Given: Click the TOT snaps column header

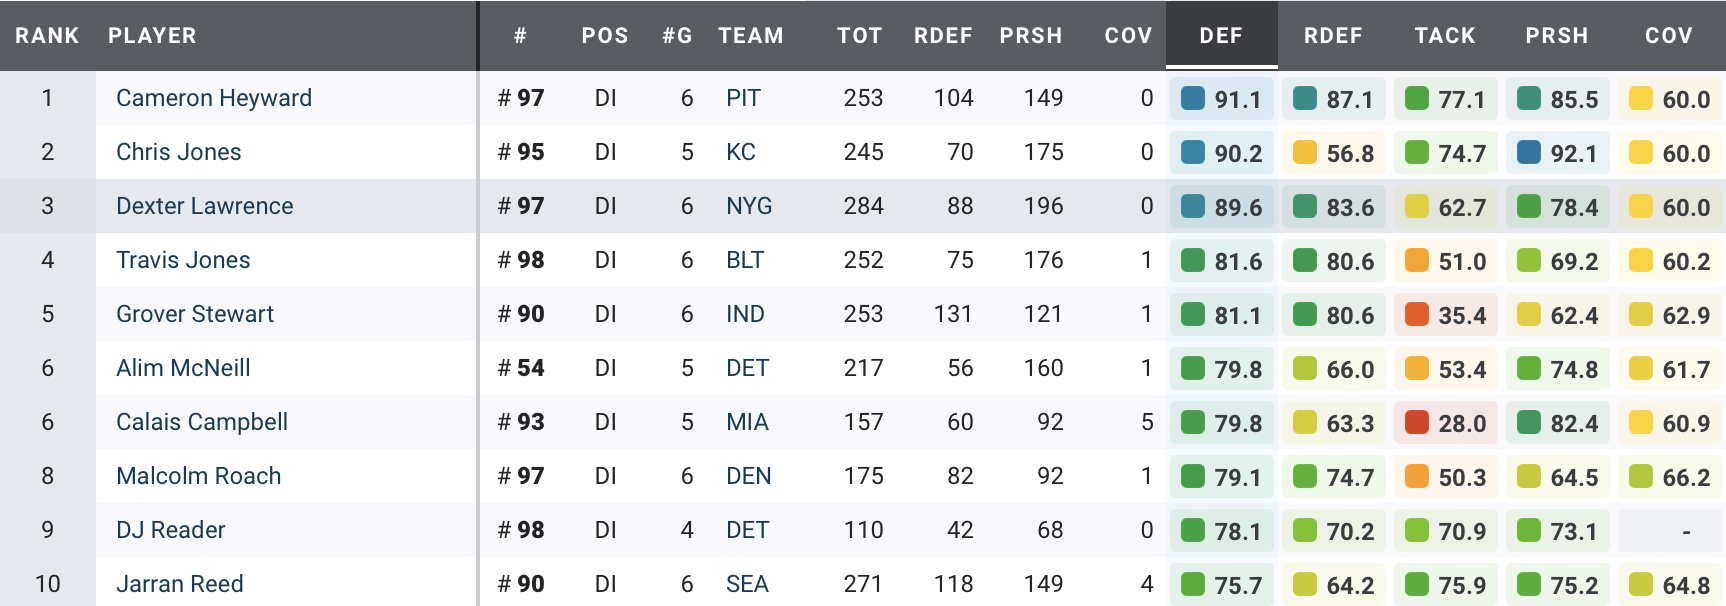Looking at the screenshot, I should coord(859,36).
